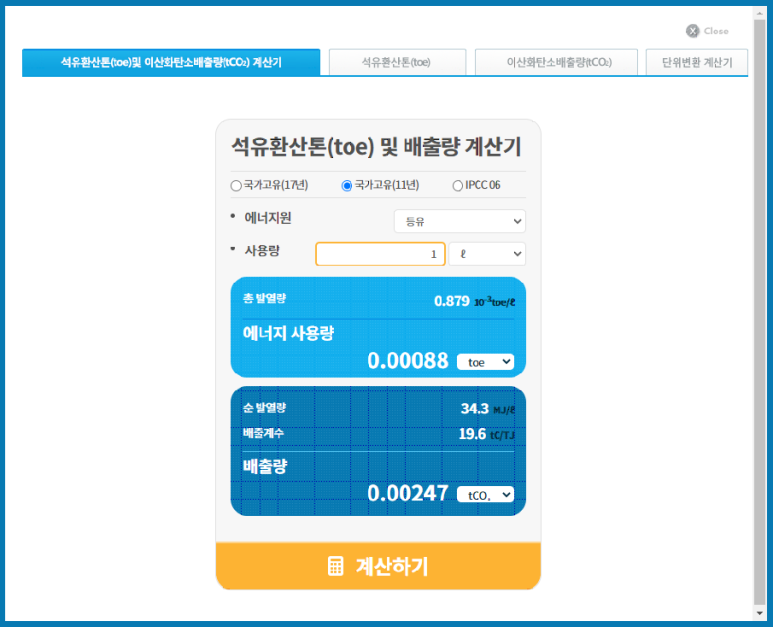Switch to the 이산화탄소배출량(tCO₂) tab
Image resolution: width=773 pixels, height=627 pixels.
pos(557,62)
